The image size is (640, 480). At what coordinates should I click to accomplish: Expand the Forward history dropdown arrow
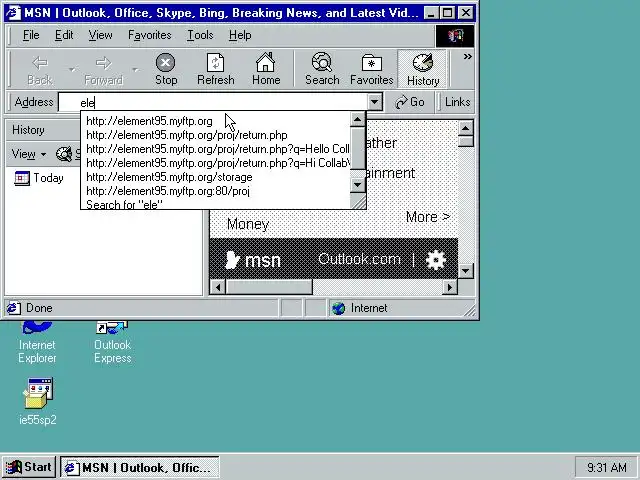coord(135,70)
